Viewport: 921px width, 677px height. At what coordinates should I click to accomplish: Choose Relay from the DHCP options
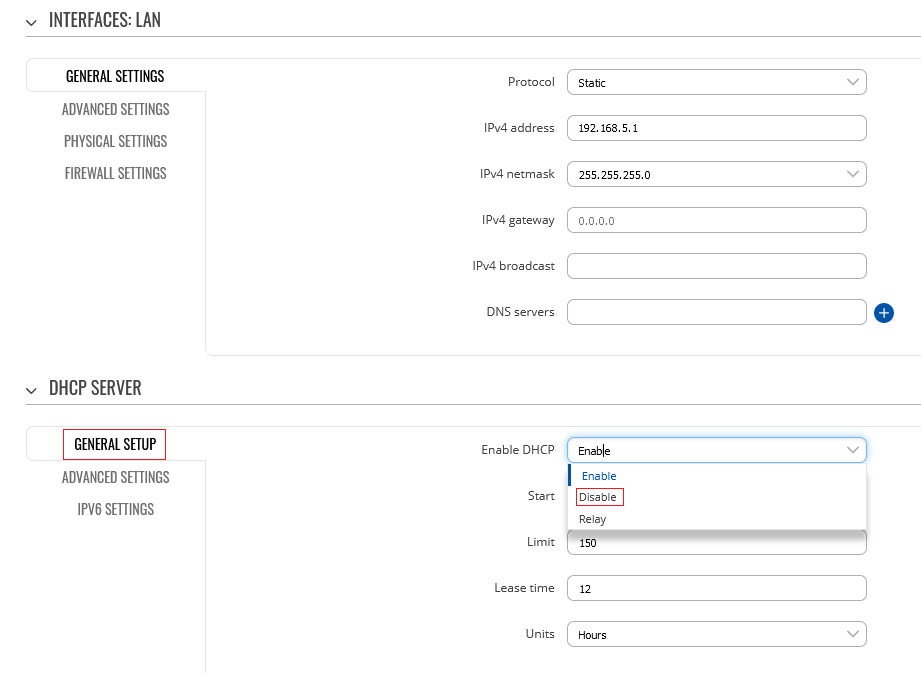(x=593, y=519)
